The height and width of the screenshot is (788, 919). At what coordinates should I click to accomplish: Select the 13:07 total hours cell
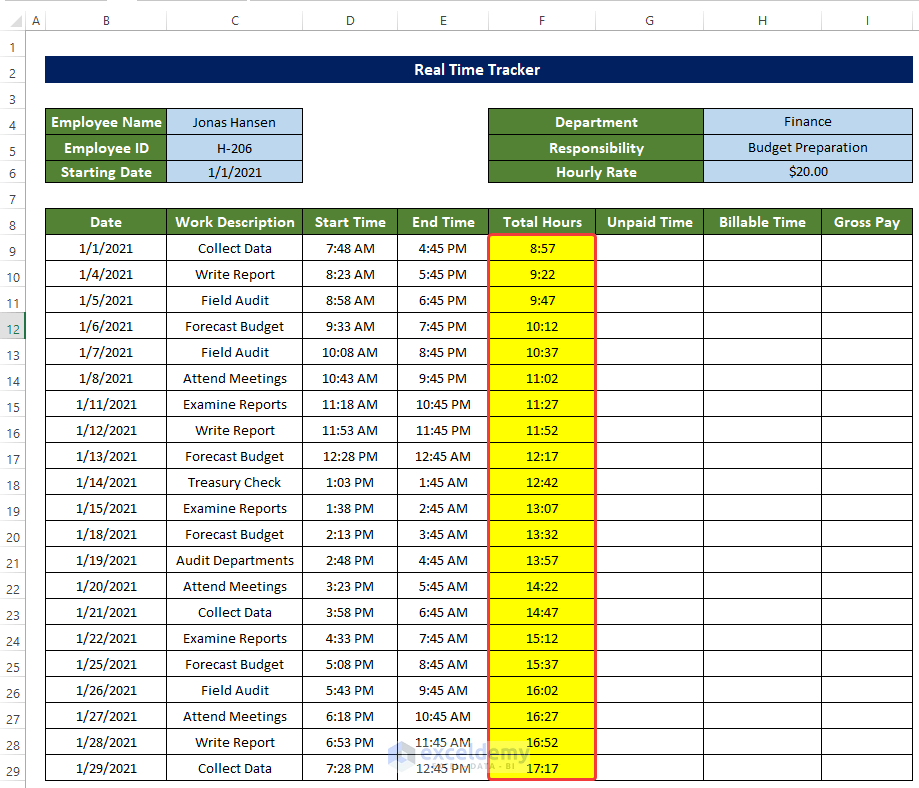(x=542, y=508)
